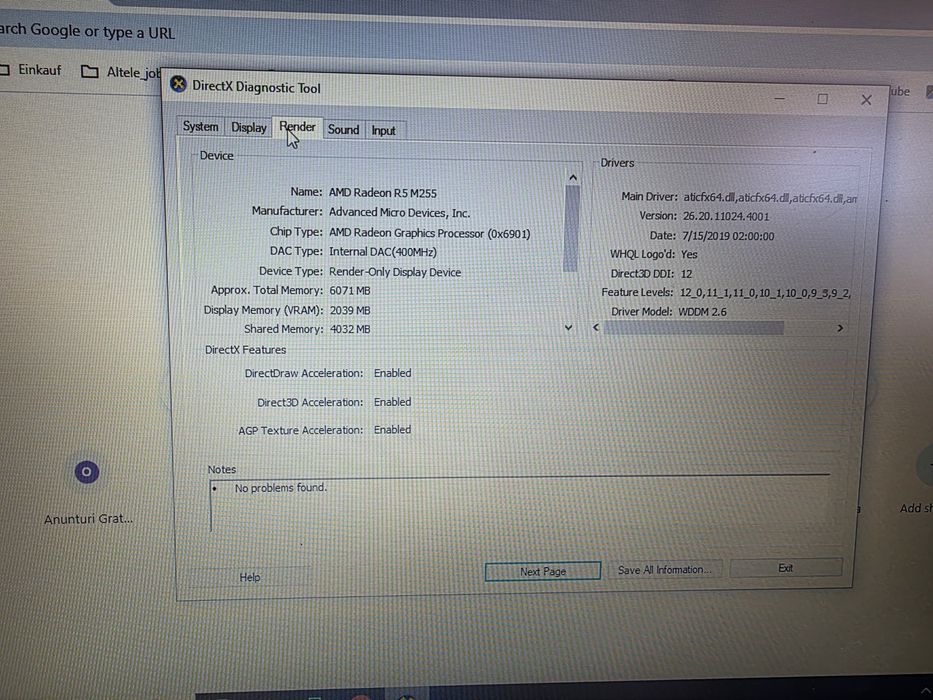Click the Chip Type value text
933x700 pixels.
(430, 233)
